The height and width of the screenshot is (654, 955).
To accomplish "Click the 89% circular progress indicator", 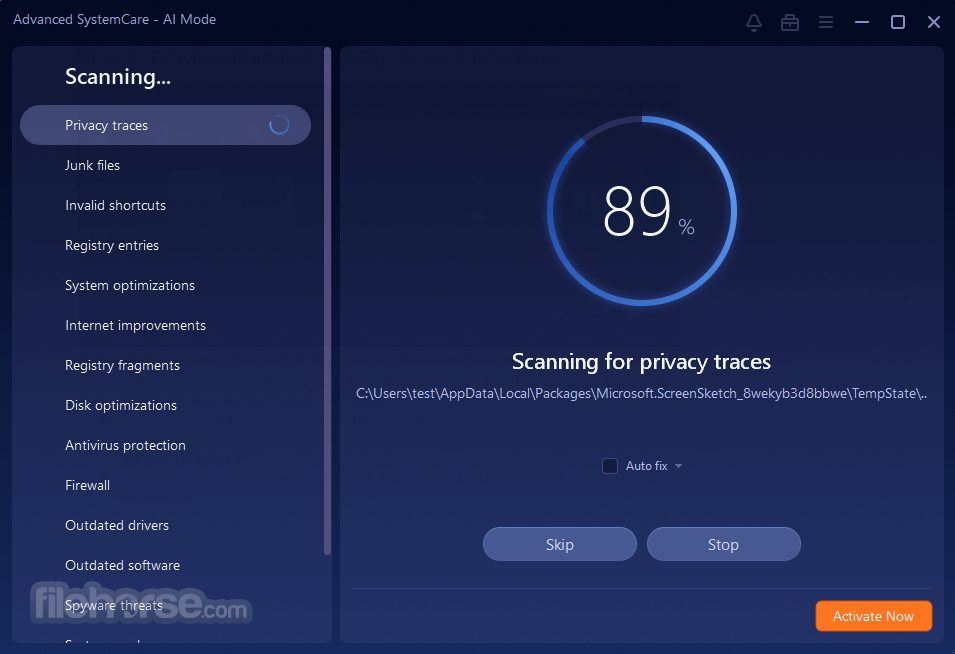I will click(x=642, y=211).
